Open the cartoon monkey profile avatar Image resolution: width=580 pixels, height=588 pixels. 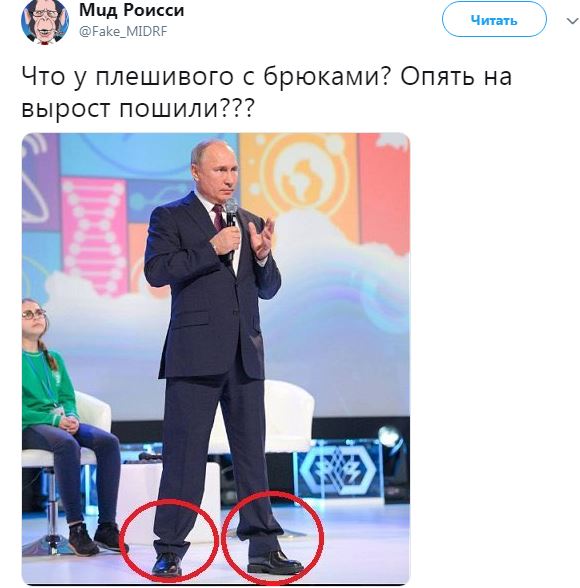45,21
